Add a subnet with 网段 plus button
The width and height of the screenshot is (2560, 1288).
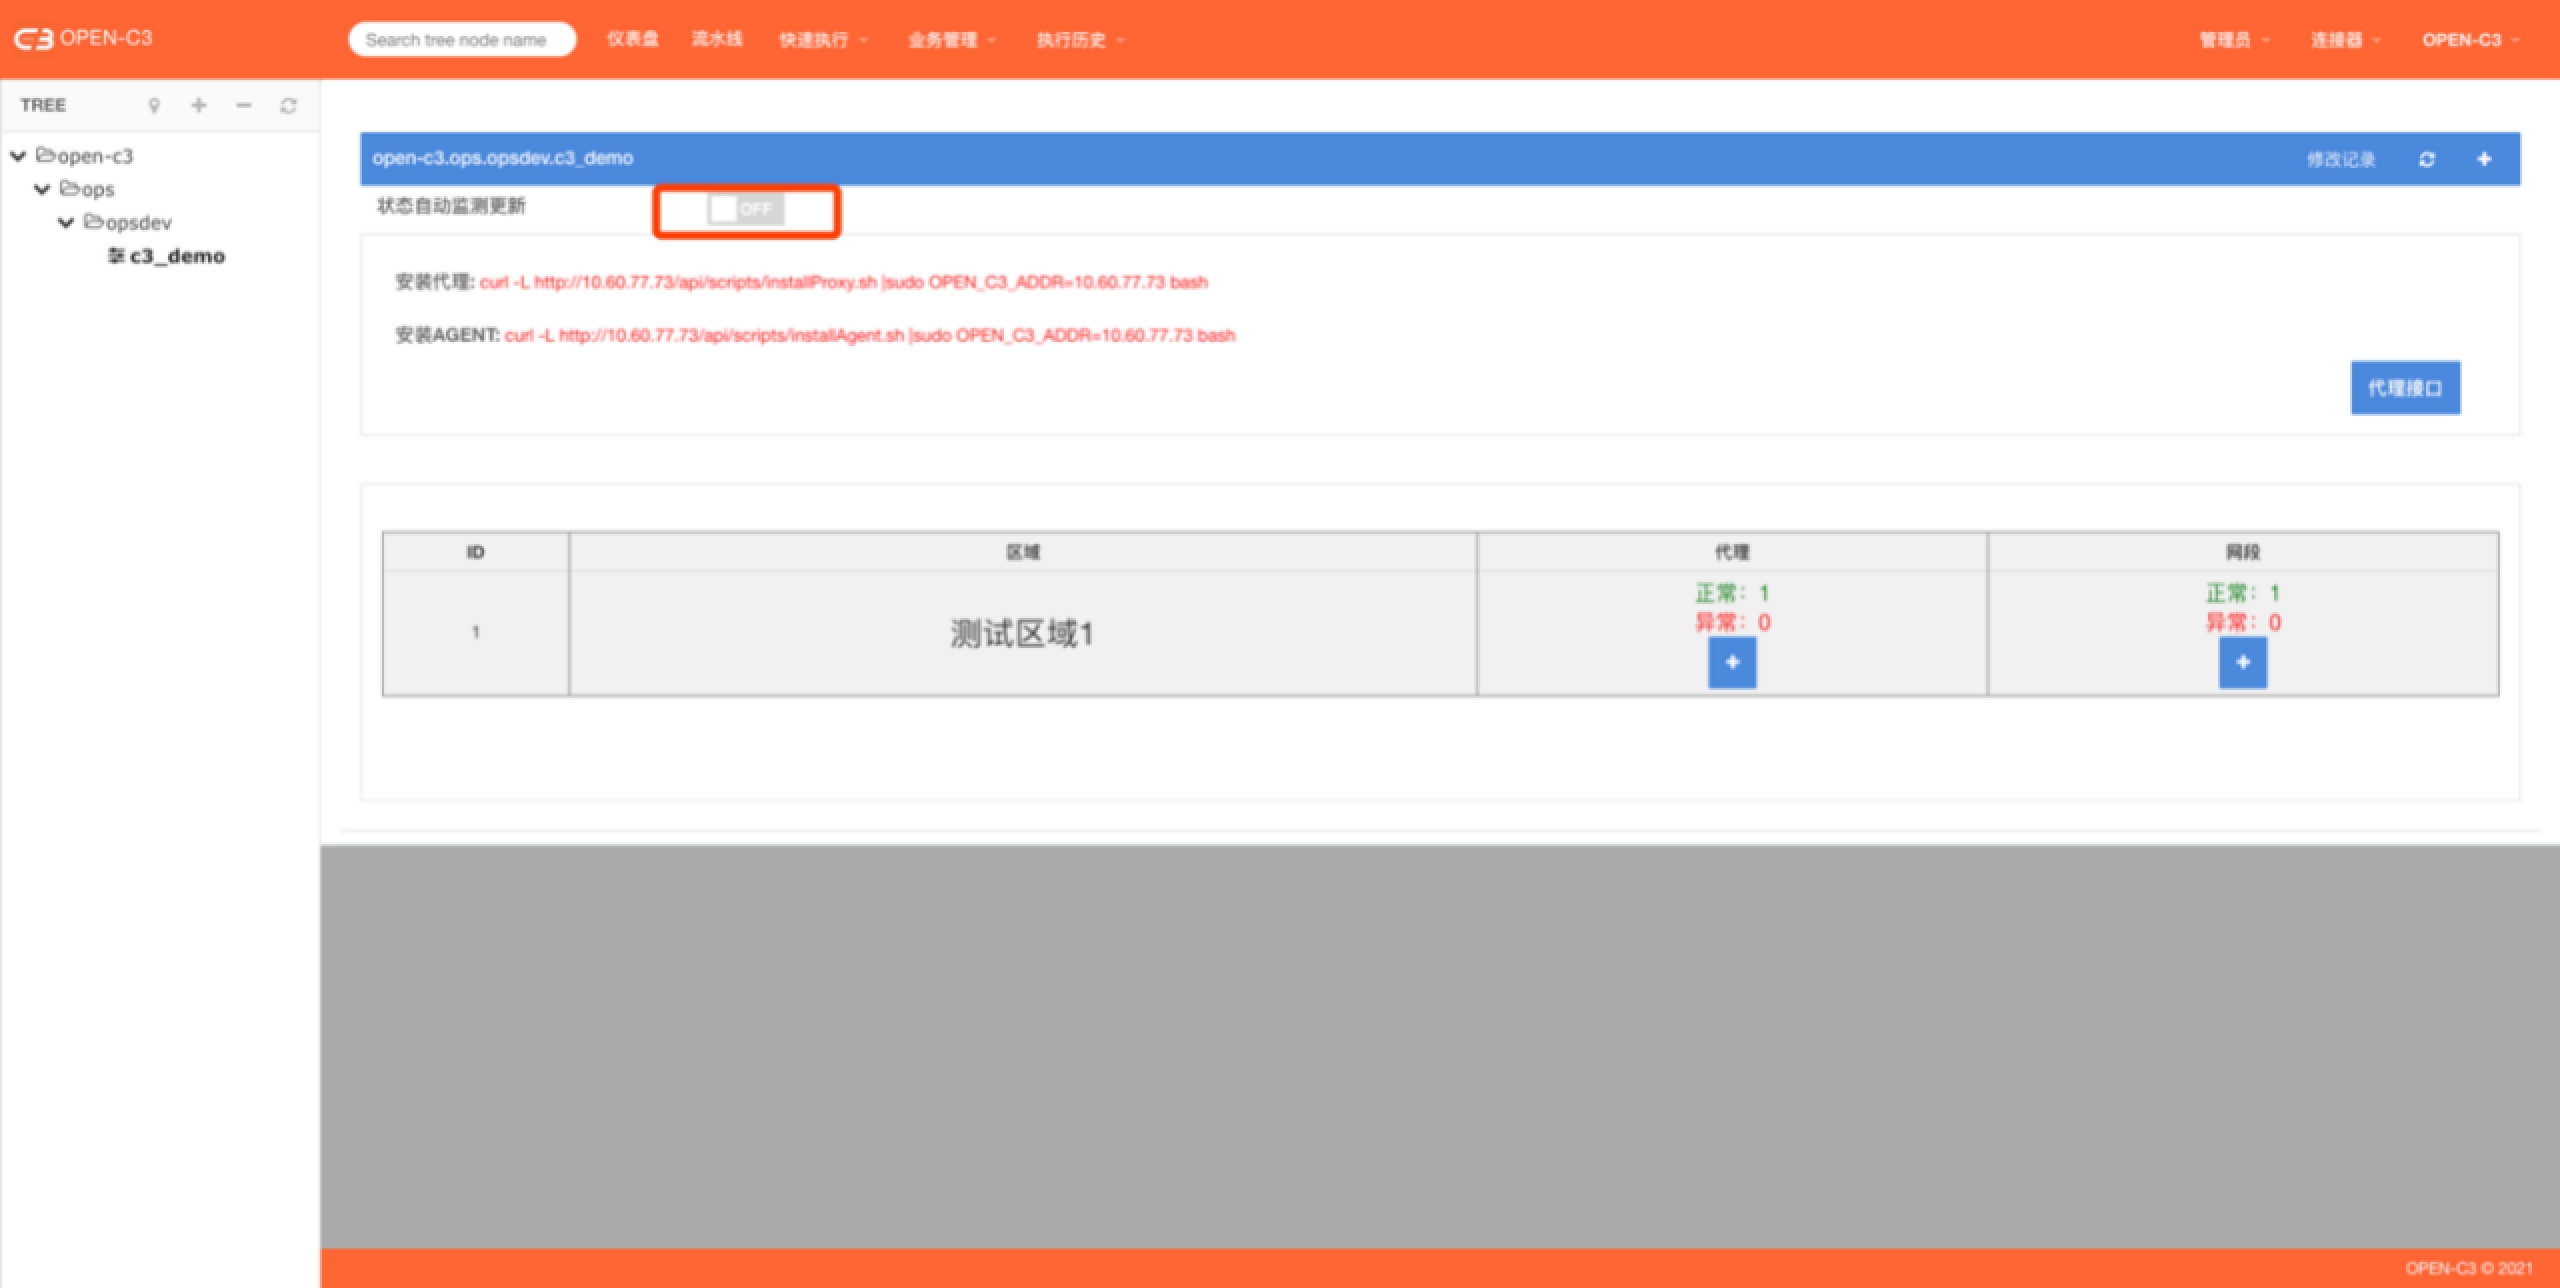click(x=2242, y=662)
